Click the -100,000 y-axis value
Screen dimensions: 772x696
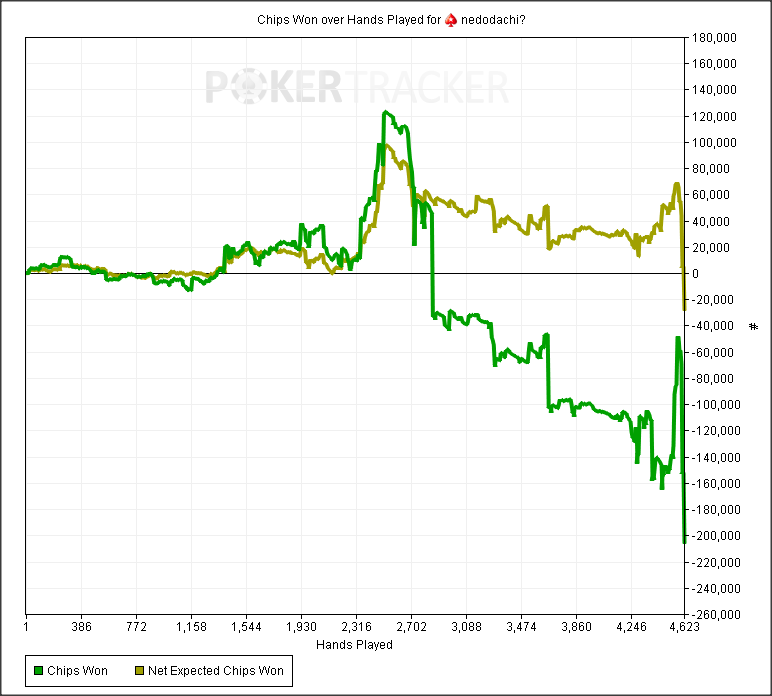click(716, 405)
